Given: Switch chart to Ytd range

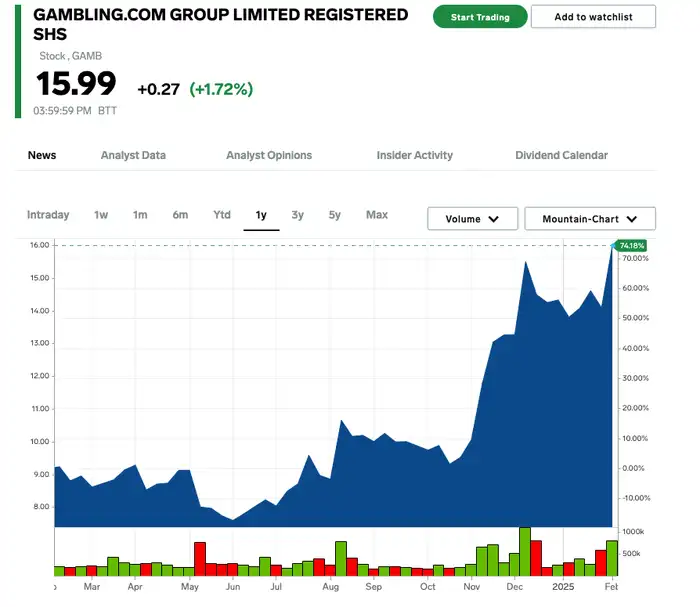Looking at the screenshot, I should 222,215.
